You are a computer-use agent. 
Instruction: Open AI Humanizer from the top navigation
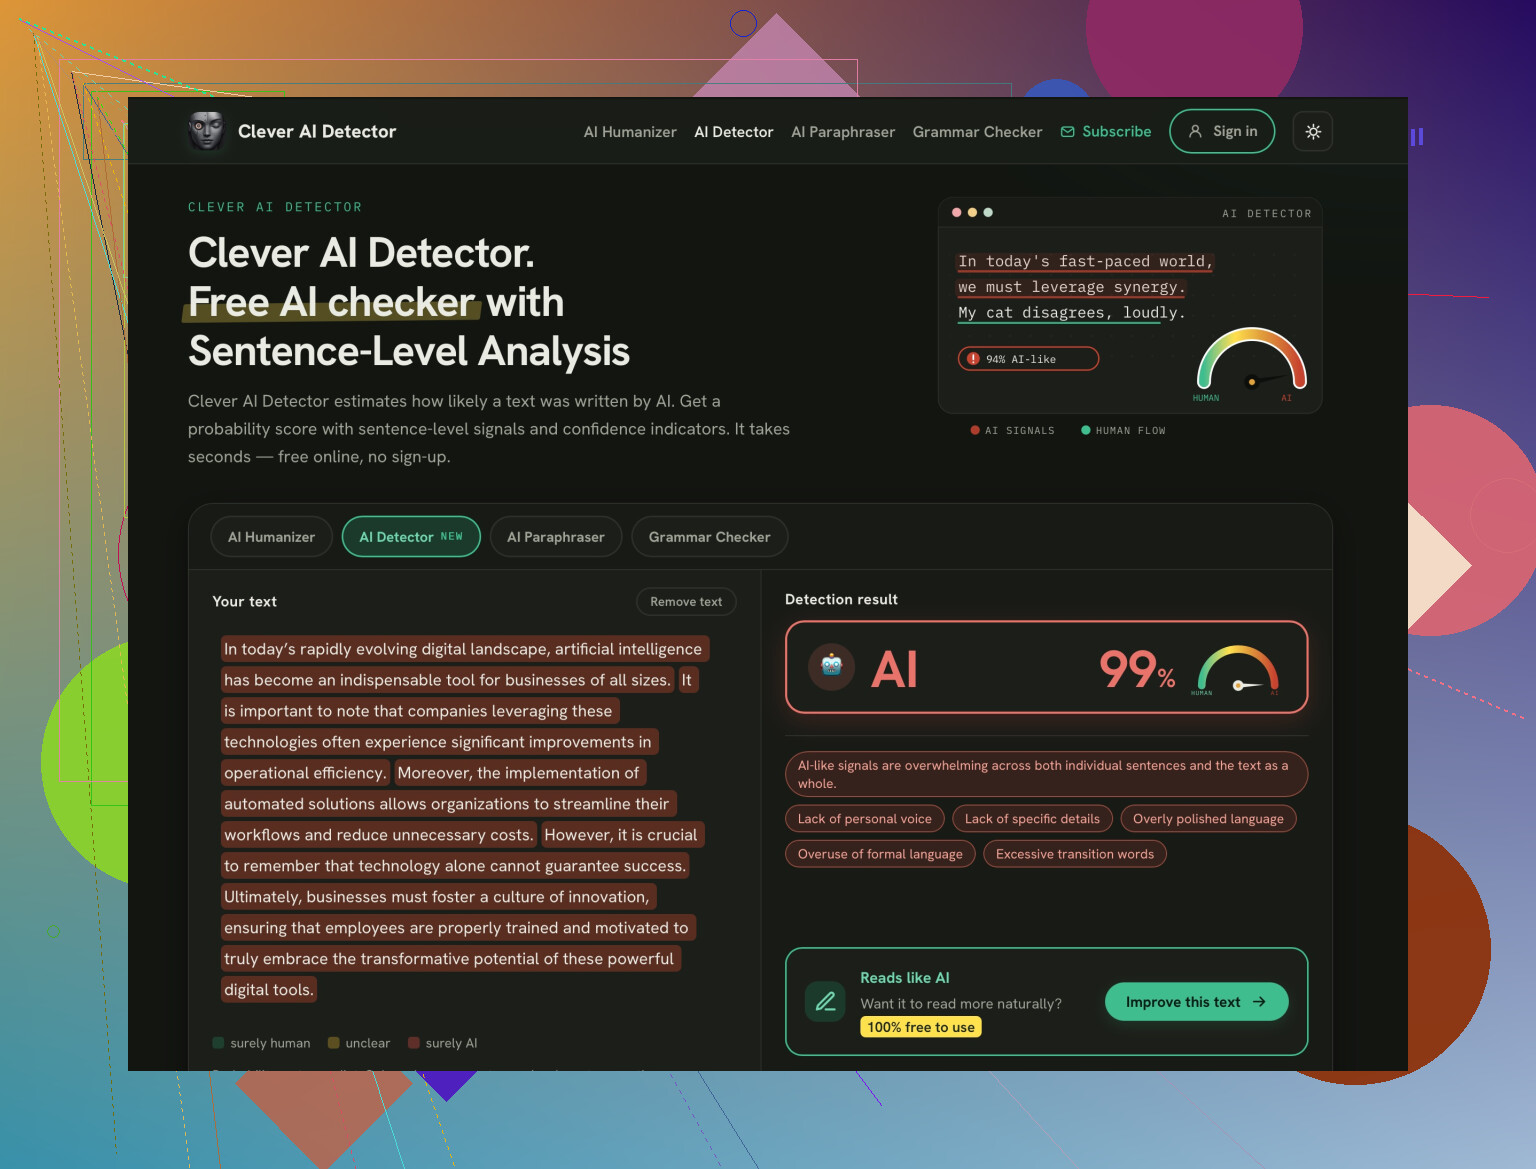click(x=630, y=132)
